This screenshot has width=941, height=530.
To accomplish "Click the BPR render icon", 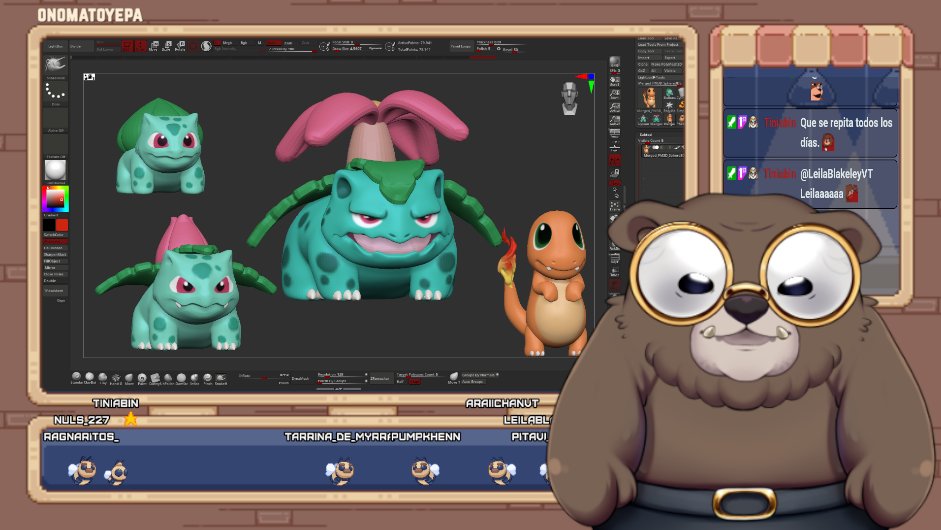I will 615,62.
